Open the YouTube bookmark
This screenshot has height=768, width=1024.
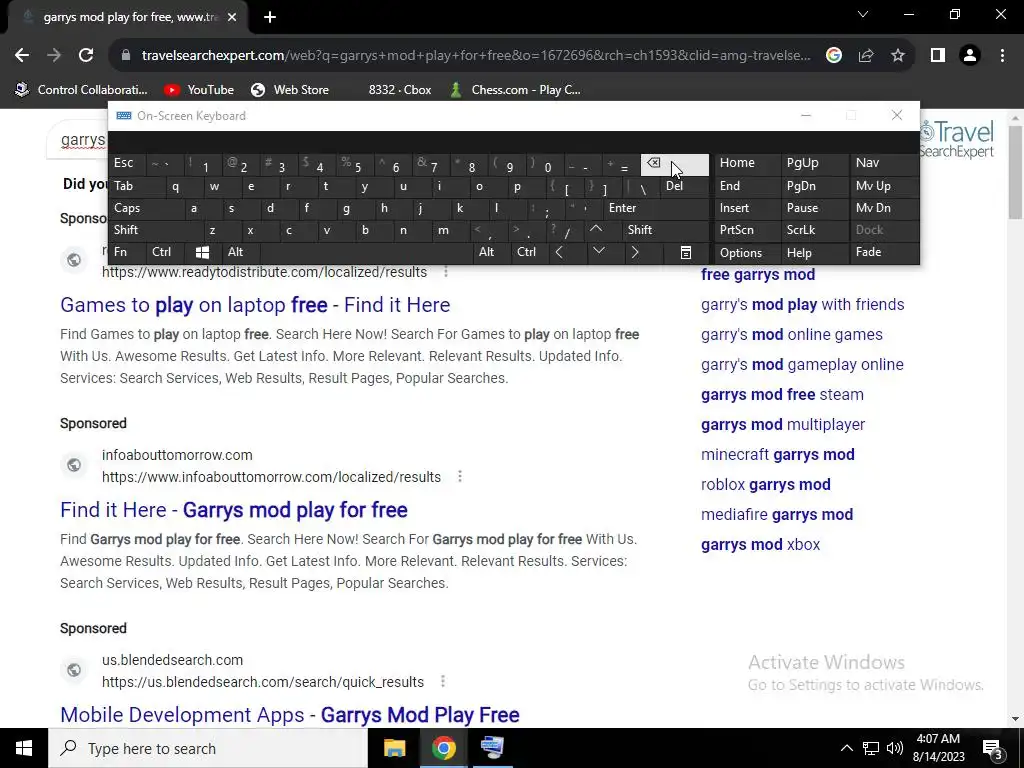pyautogui.click(x=199, y=89)
